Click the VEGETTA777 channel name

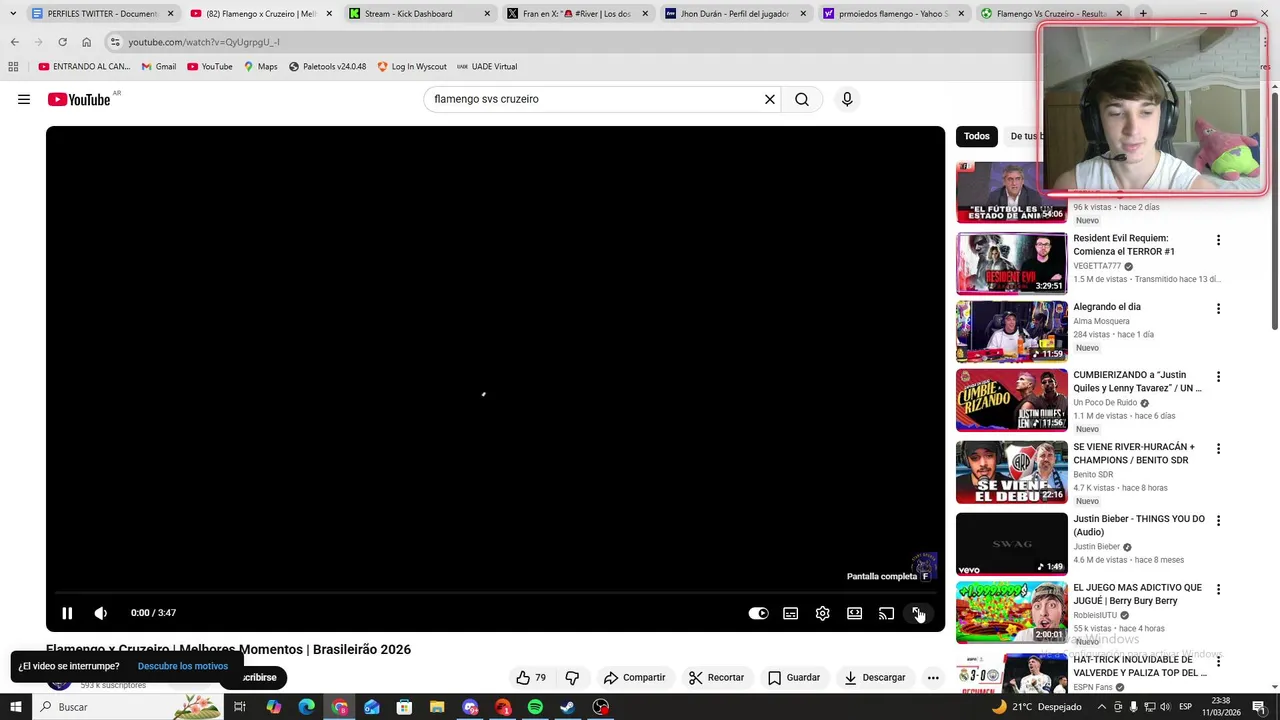[x=1097, y=266]
